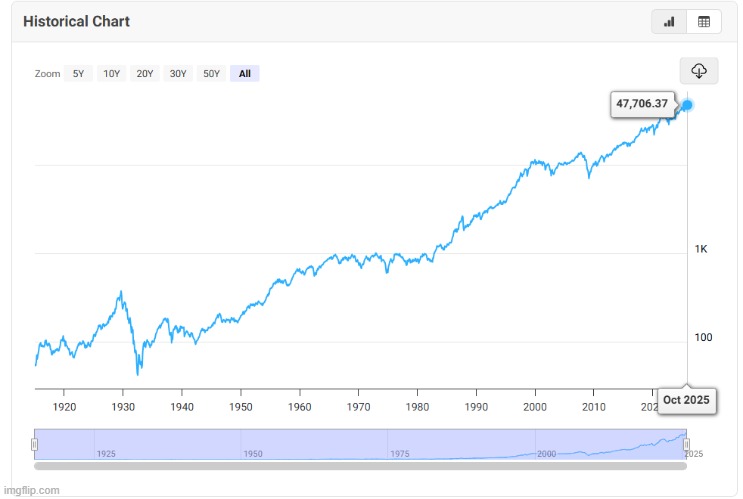Set zoom to 50Y
The width and height of the screenshot is (743, 499).
click(211, 73)
